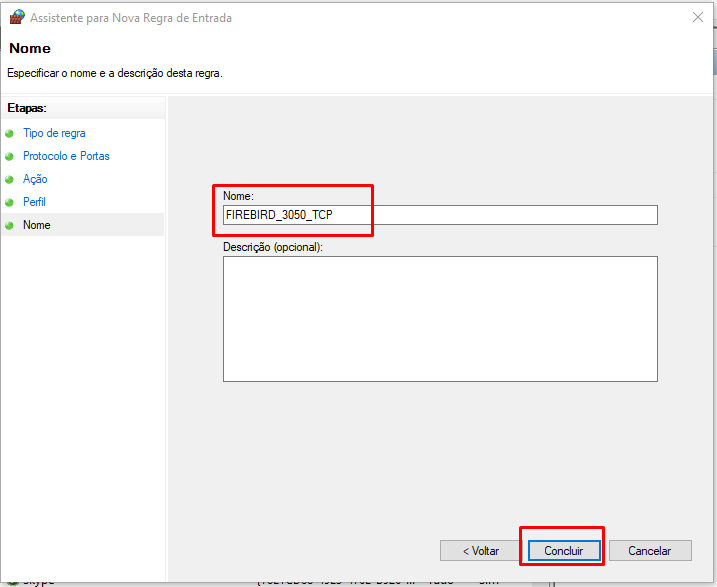The width and height of the screenshot is (717, 587).
Task: Click the 'Etapas:' sidebar header
Action: point(28,107)
